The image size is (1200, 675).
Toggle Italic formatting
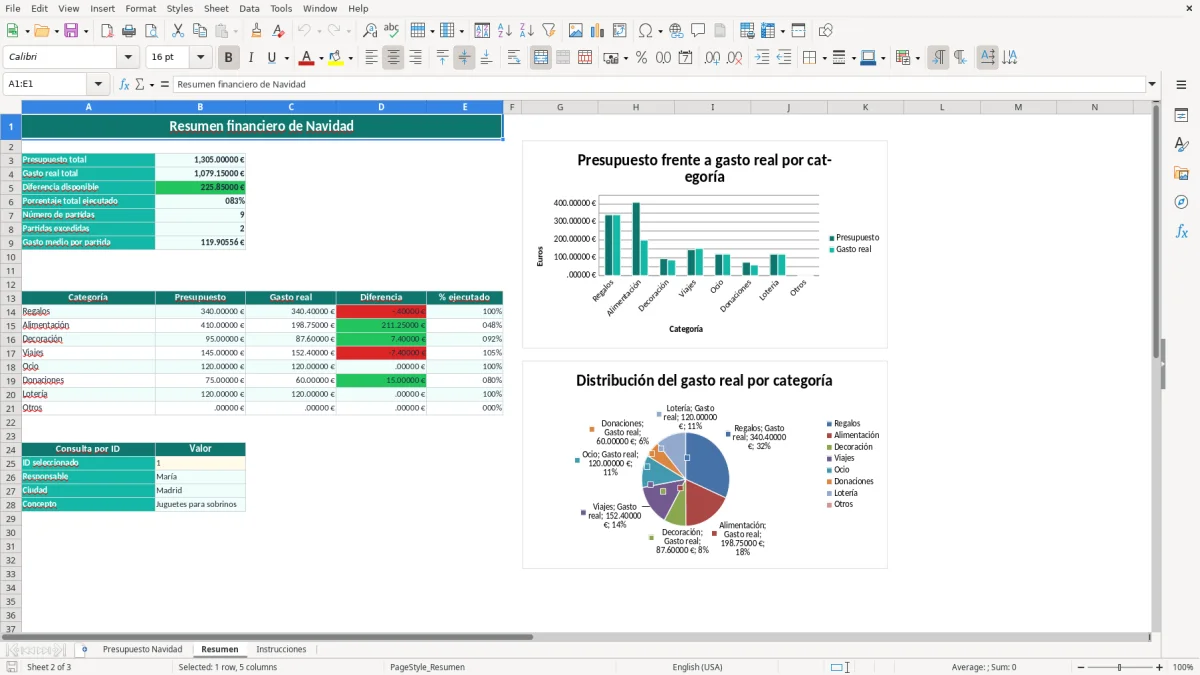pyautogui.click(x=251, y=58)
